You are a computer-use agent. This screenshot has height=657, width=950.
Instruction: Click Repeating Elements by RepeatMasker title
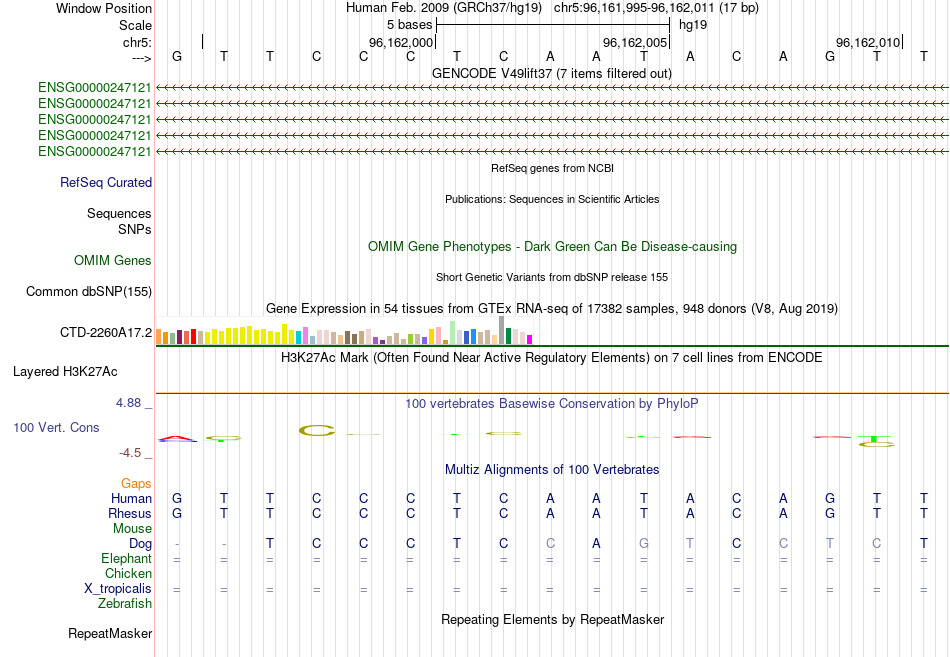(553, 619)
